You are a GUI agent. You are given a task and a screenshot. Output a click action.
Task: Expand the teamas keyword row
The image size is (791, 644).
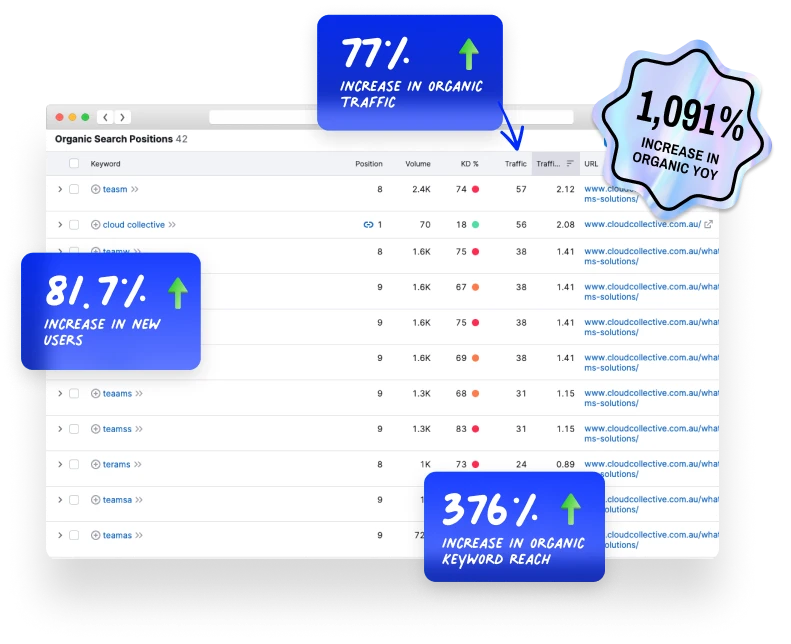point(60,535)
